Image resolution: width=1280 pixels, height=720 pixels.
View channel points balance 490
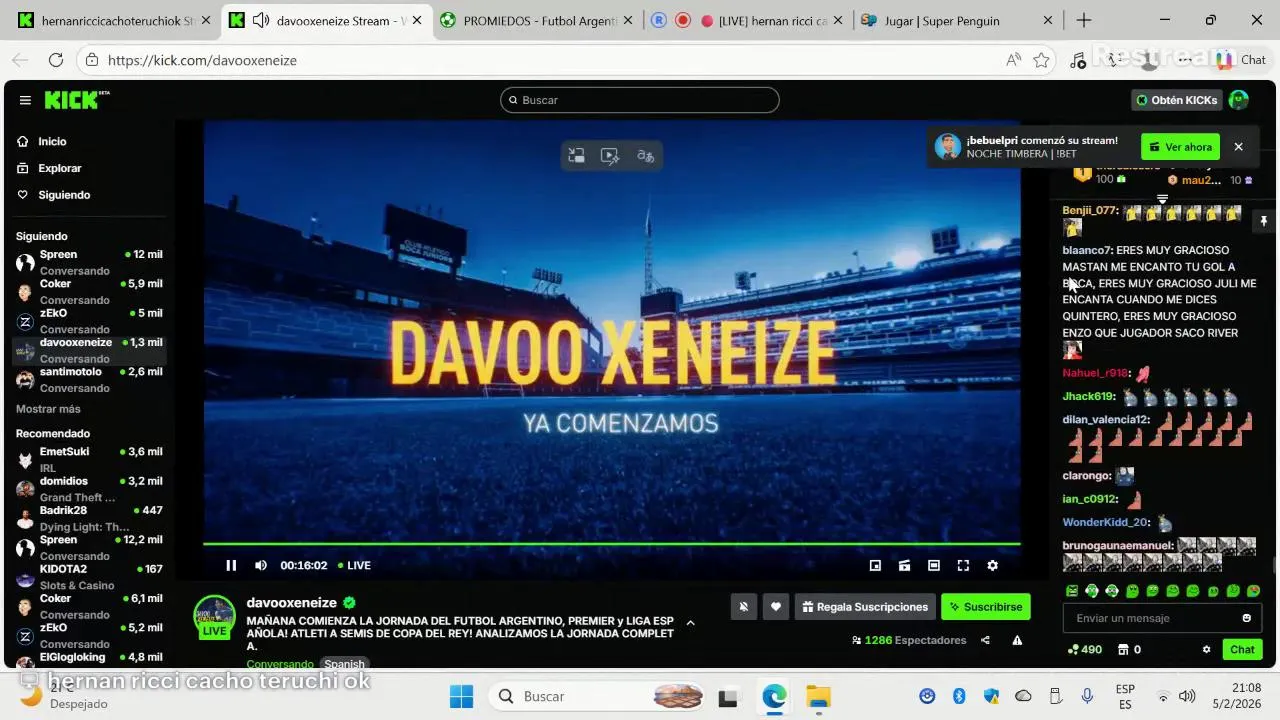[x=1084, y=649]
